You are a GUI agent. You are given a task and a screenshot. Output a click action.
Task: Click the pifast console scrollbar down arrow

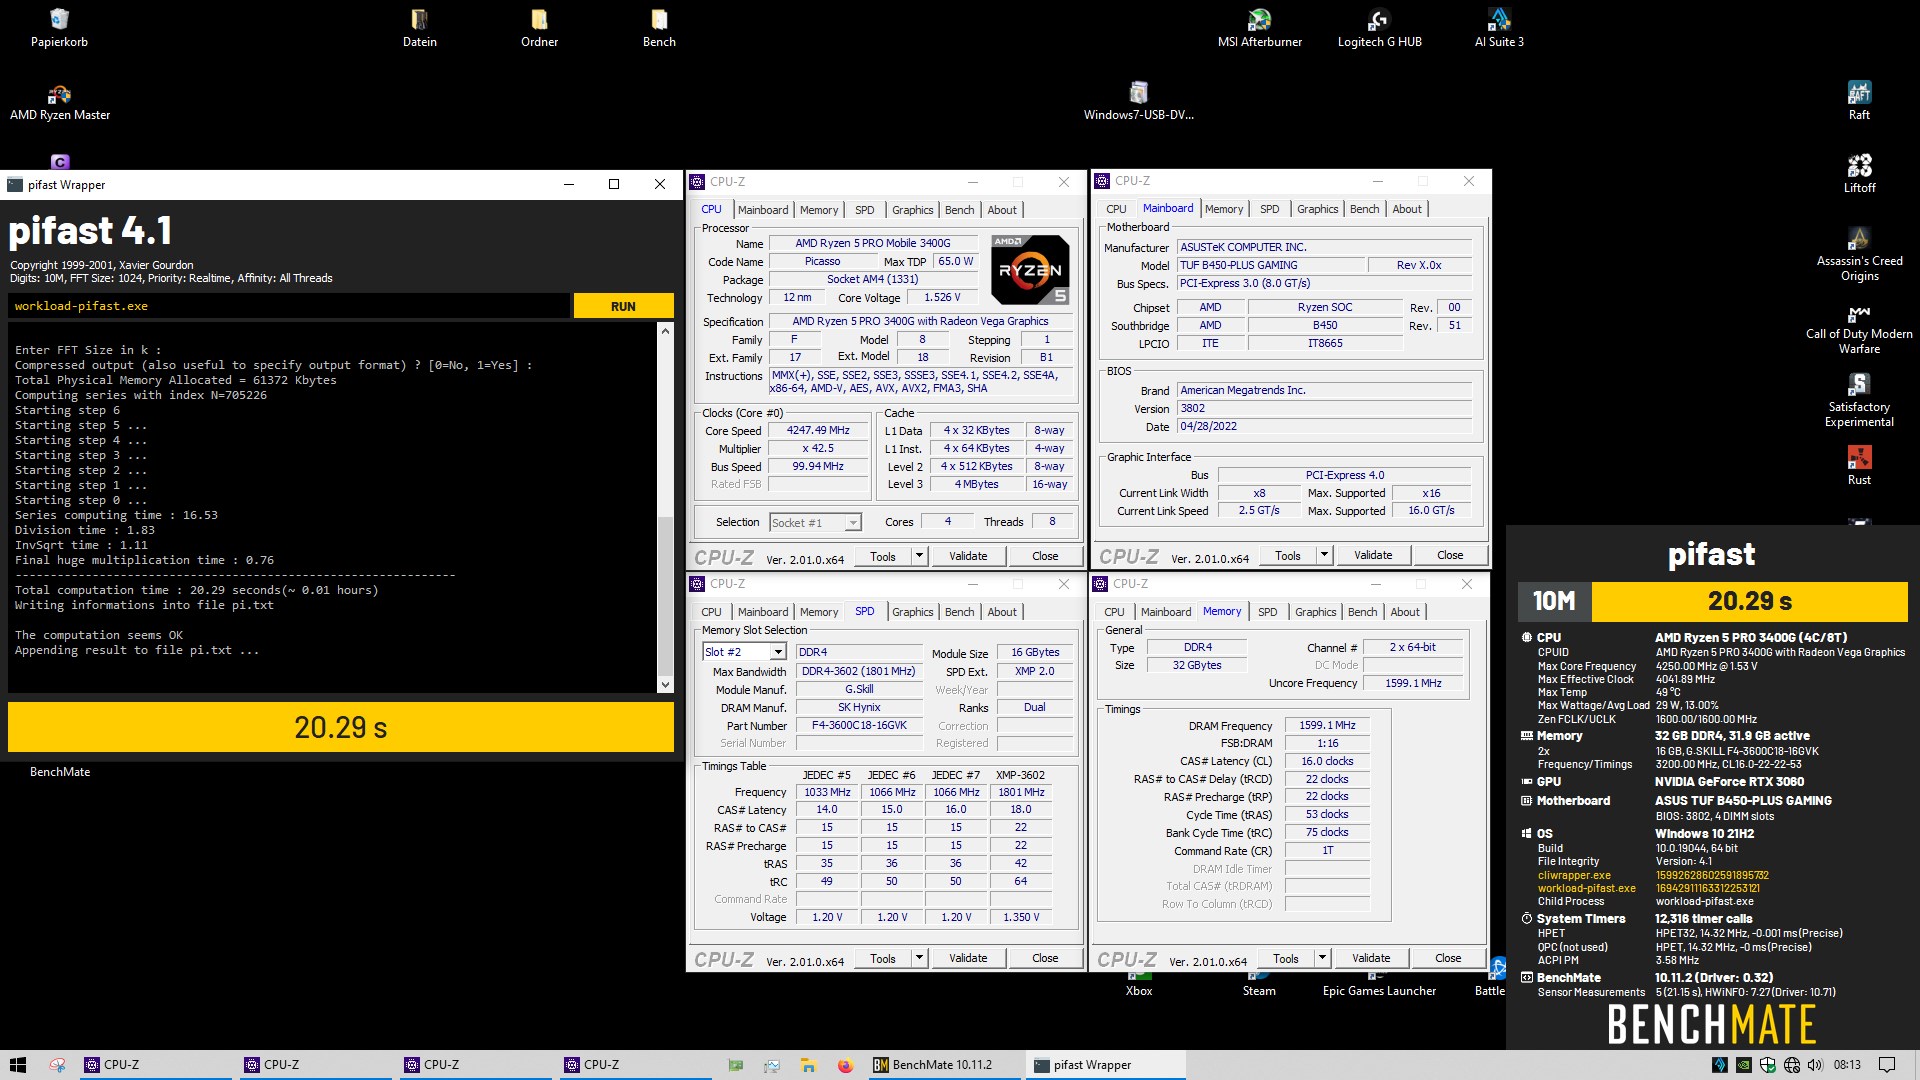click(x=665, y=685)
